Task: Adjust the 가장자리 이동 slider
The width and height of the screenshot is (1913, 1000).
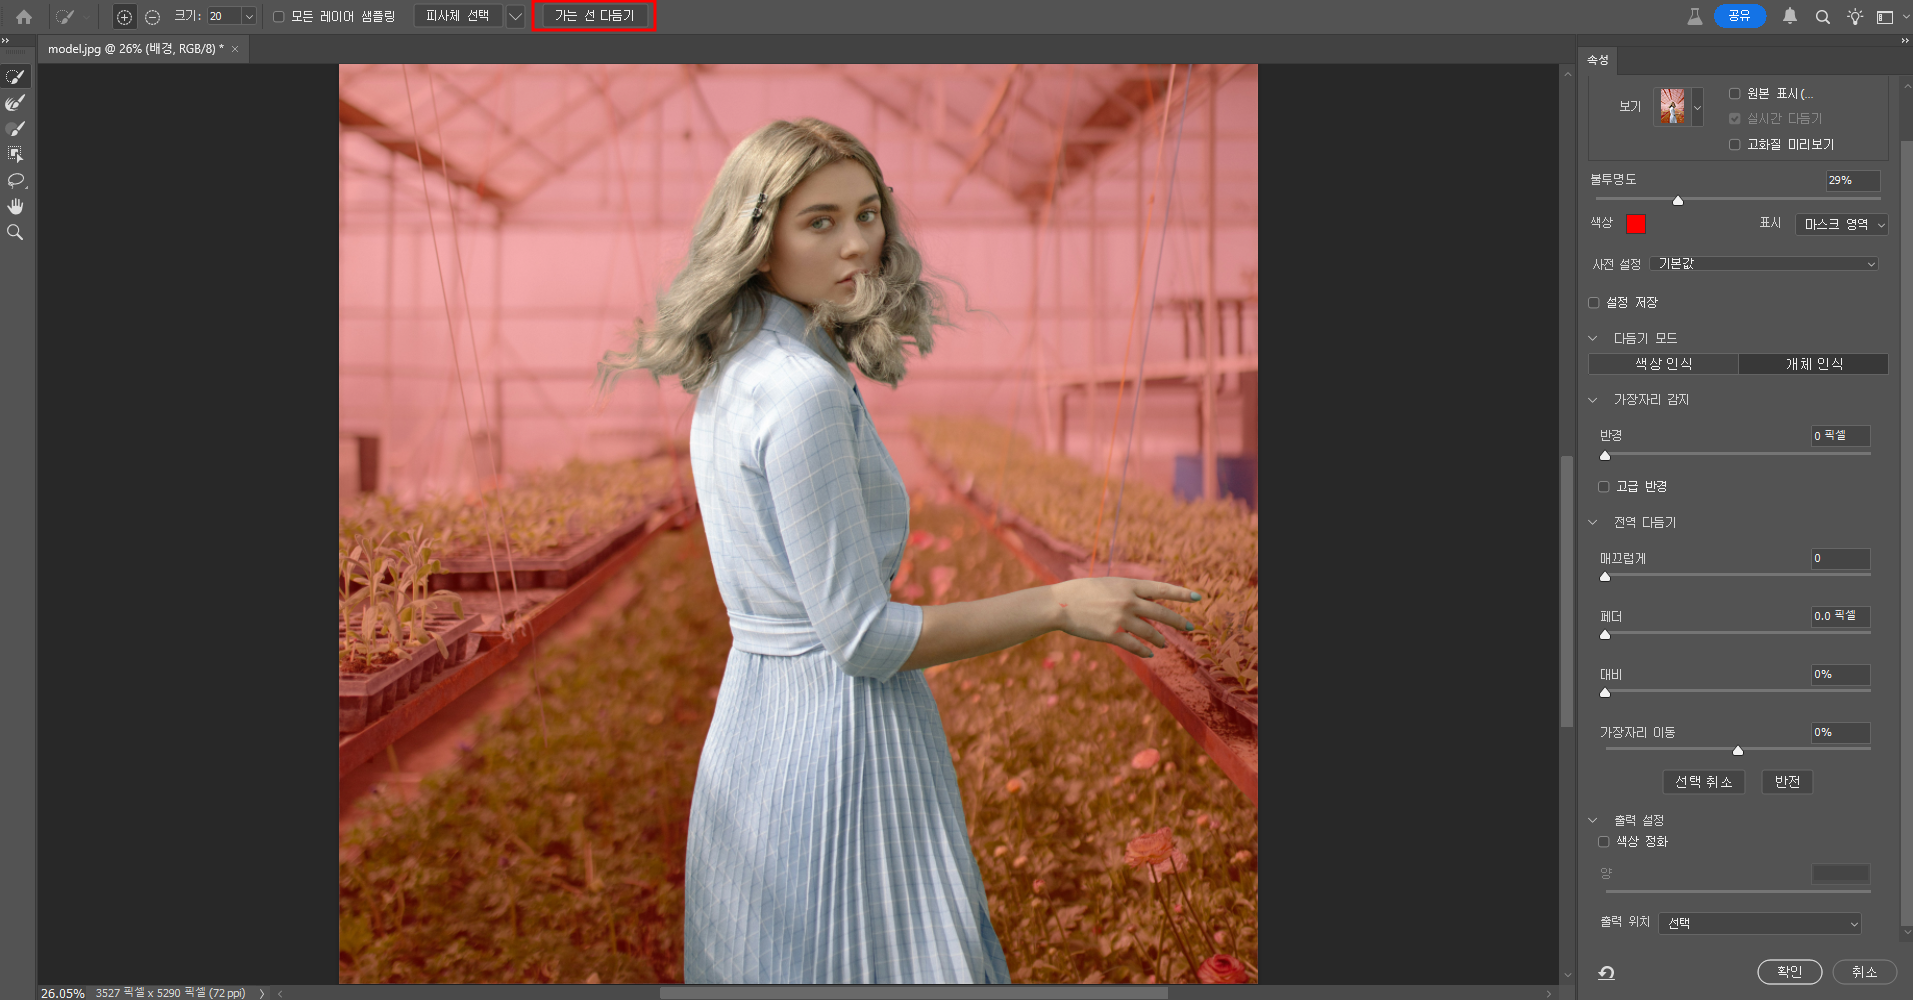Action: click(x=1738, y=749)
